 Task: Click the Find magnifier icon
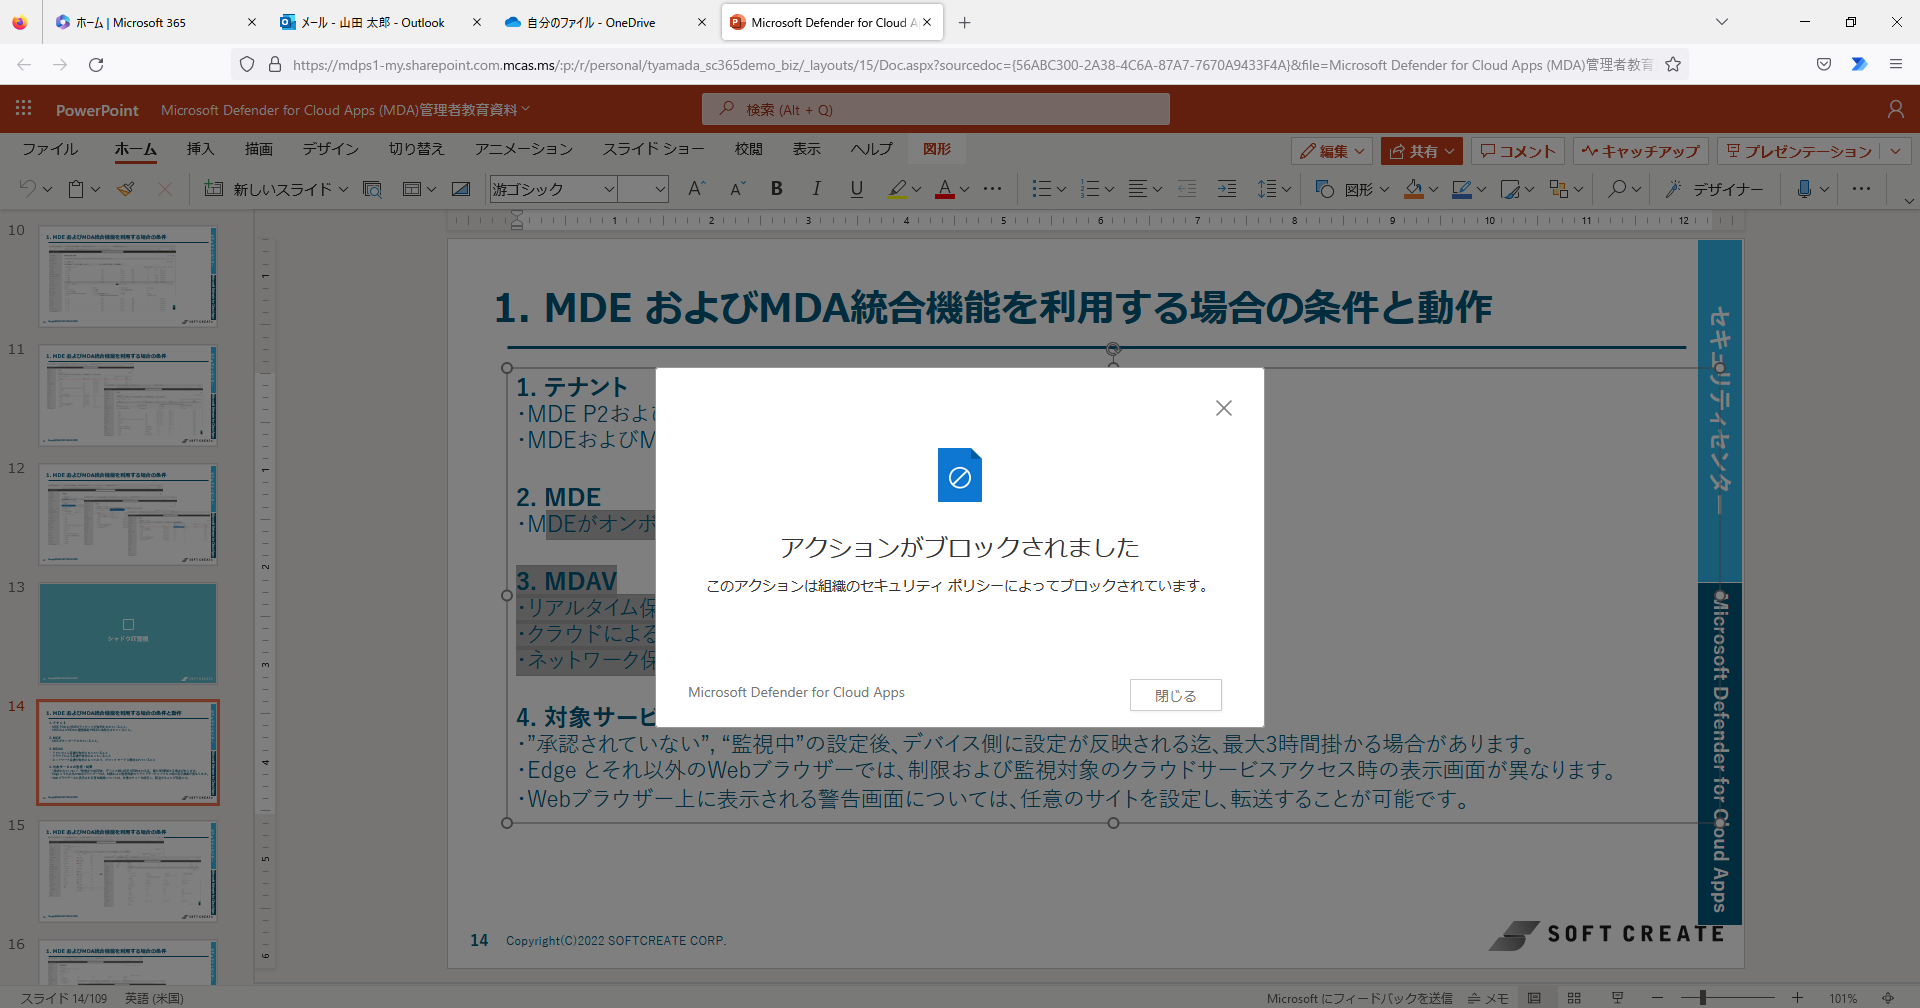1617,189
